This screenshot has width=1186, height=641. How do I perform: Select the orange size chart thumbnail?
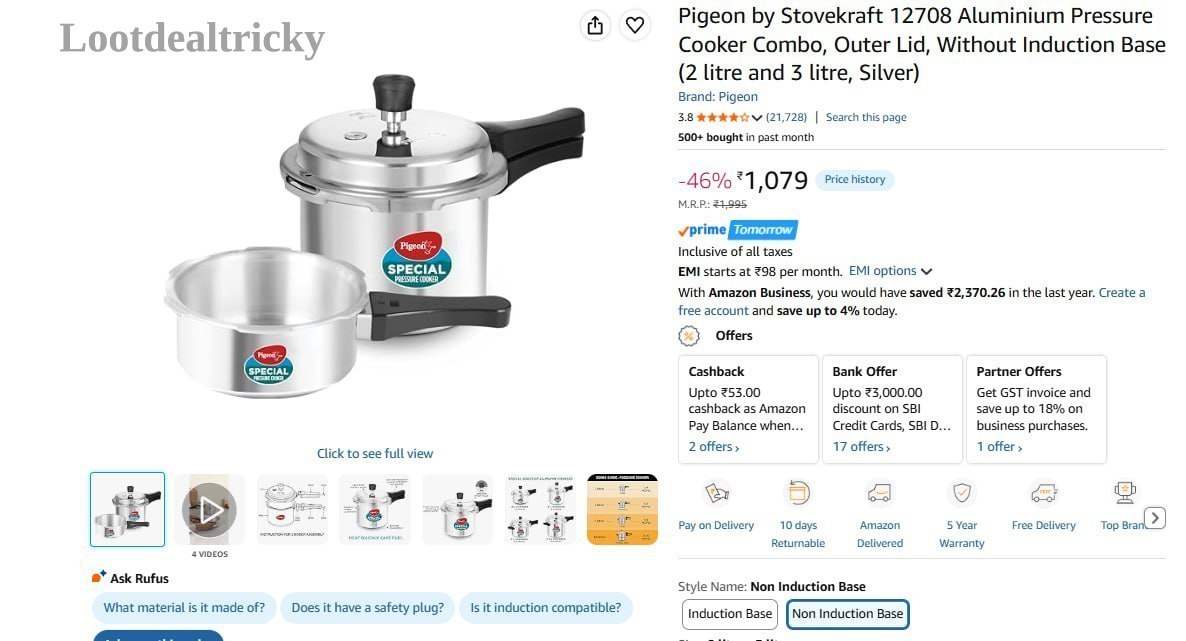click(622, 509)
